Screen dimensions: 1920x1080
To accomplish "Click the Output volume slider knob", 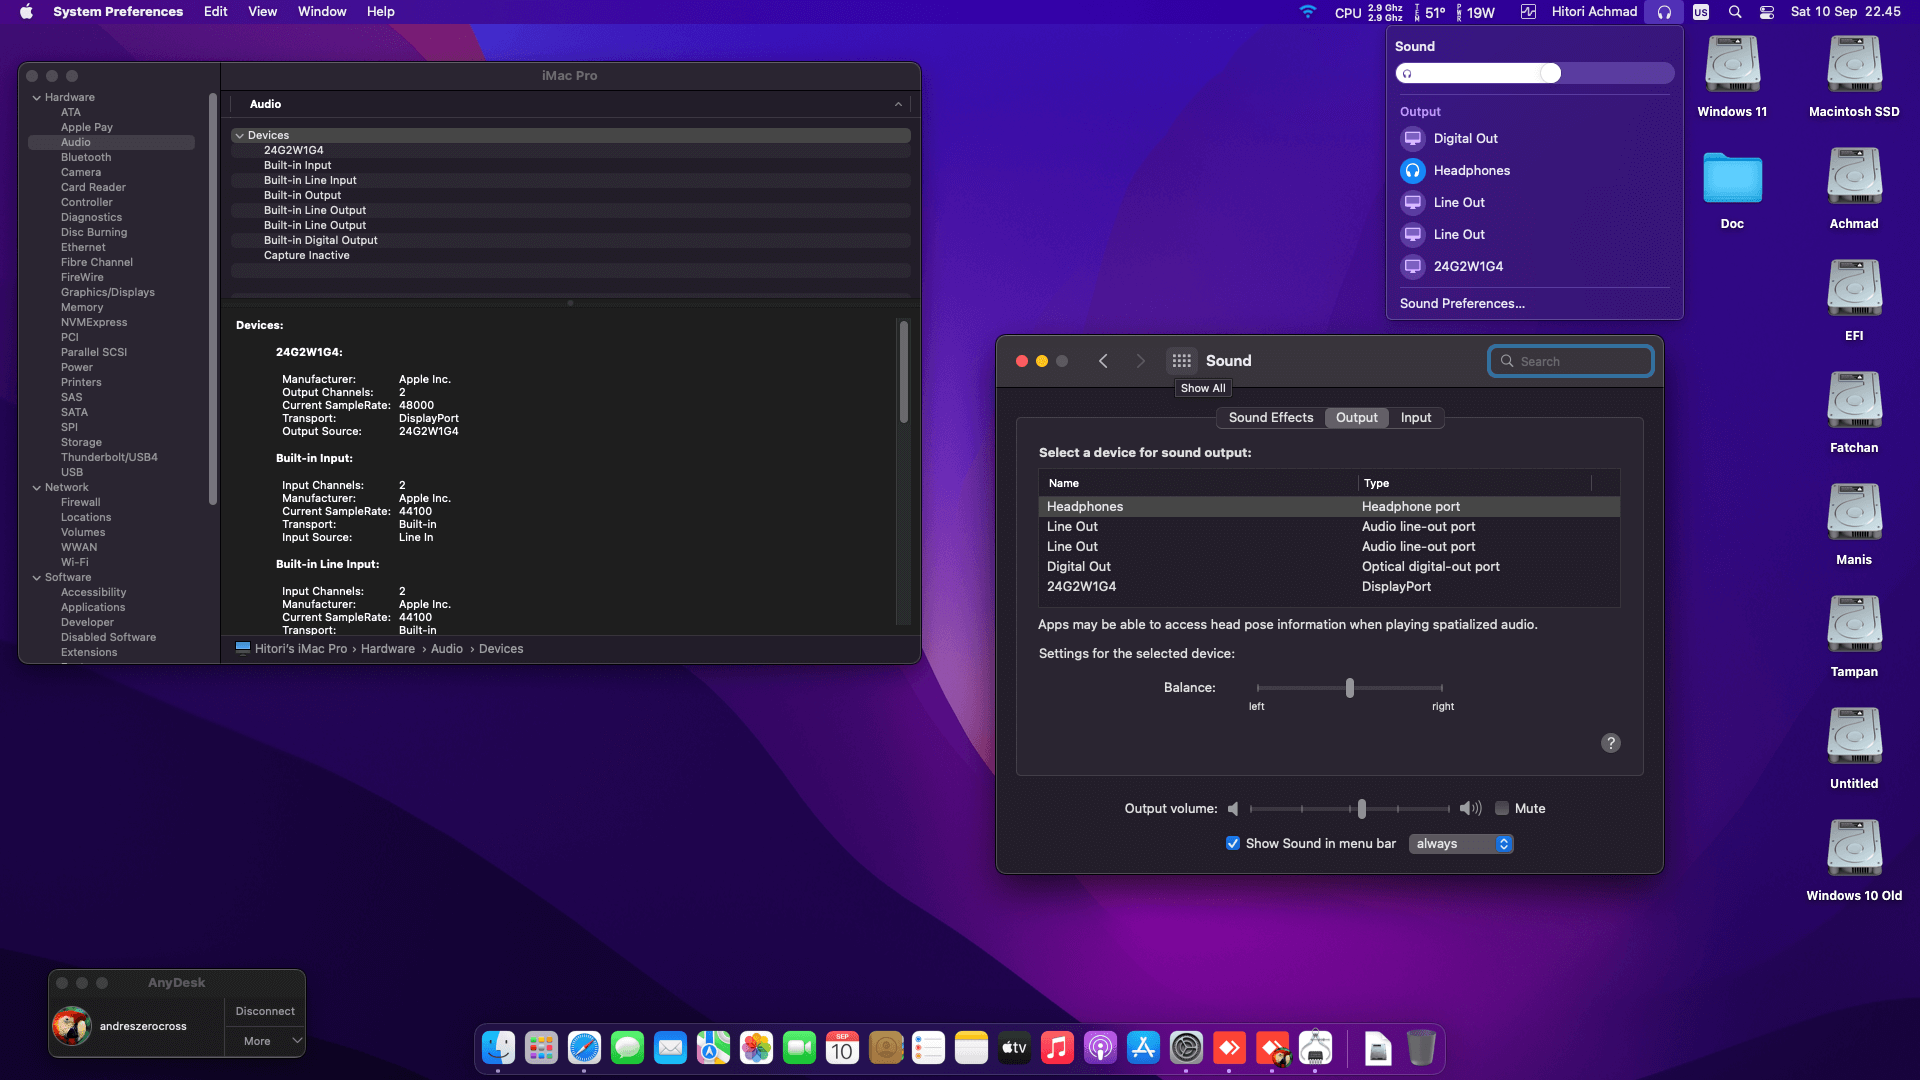I will [x=1361, y=809].
